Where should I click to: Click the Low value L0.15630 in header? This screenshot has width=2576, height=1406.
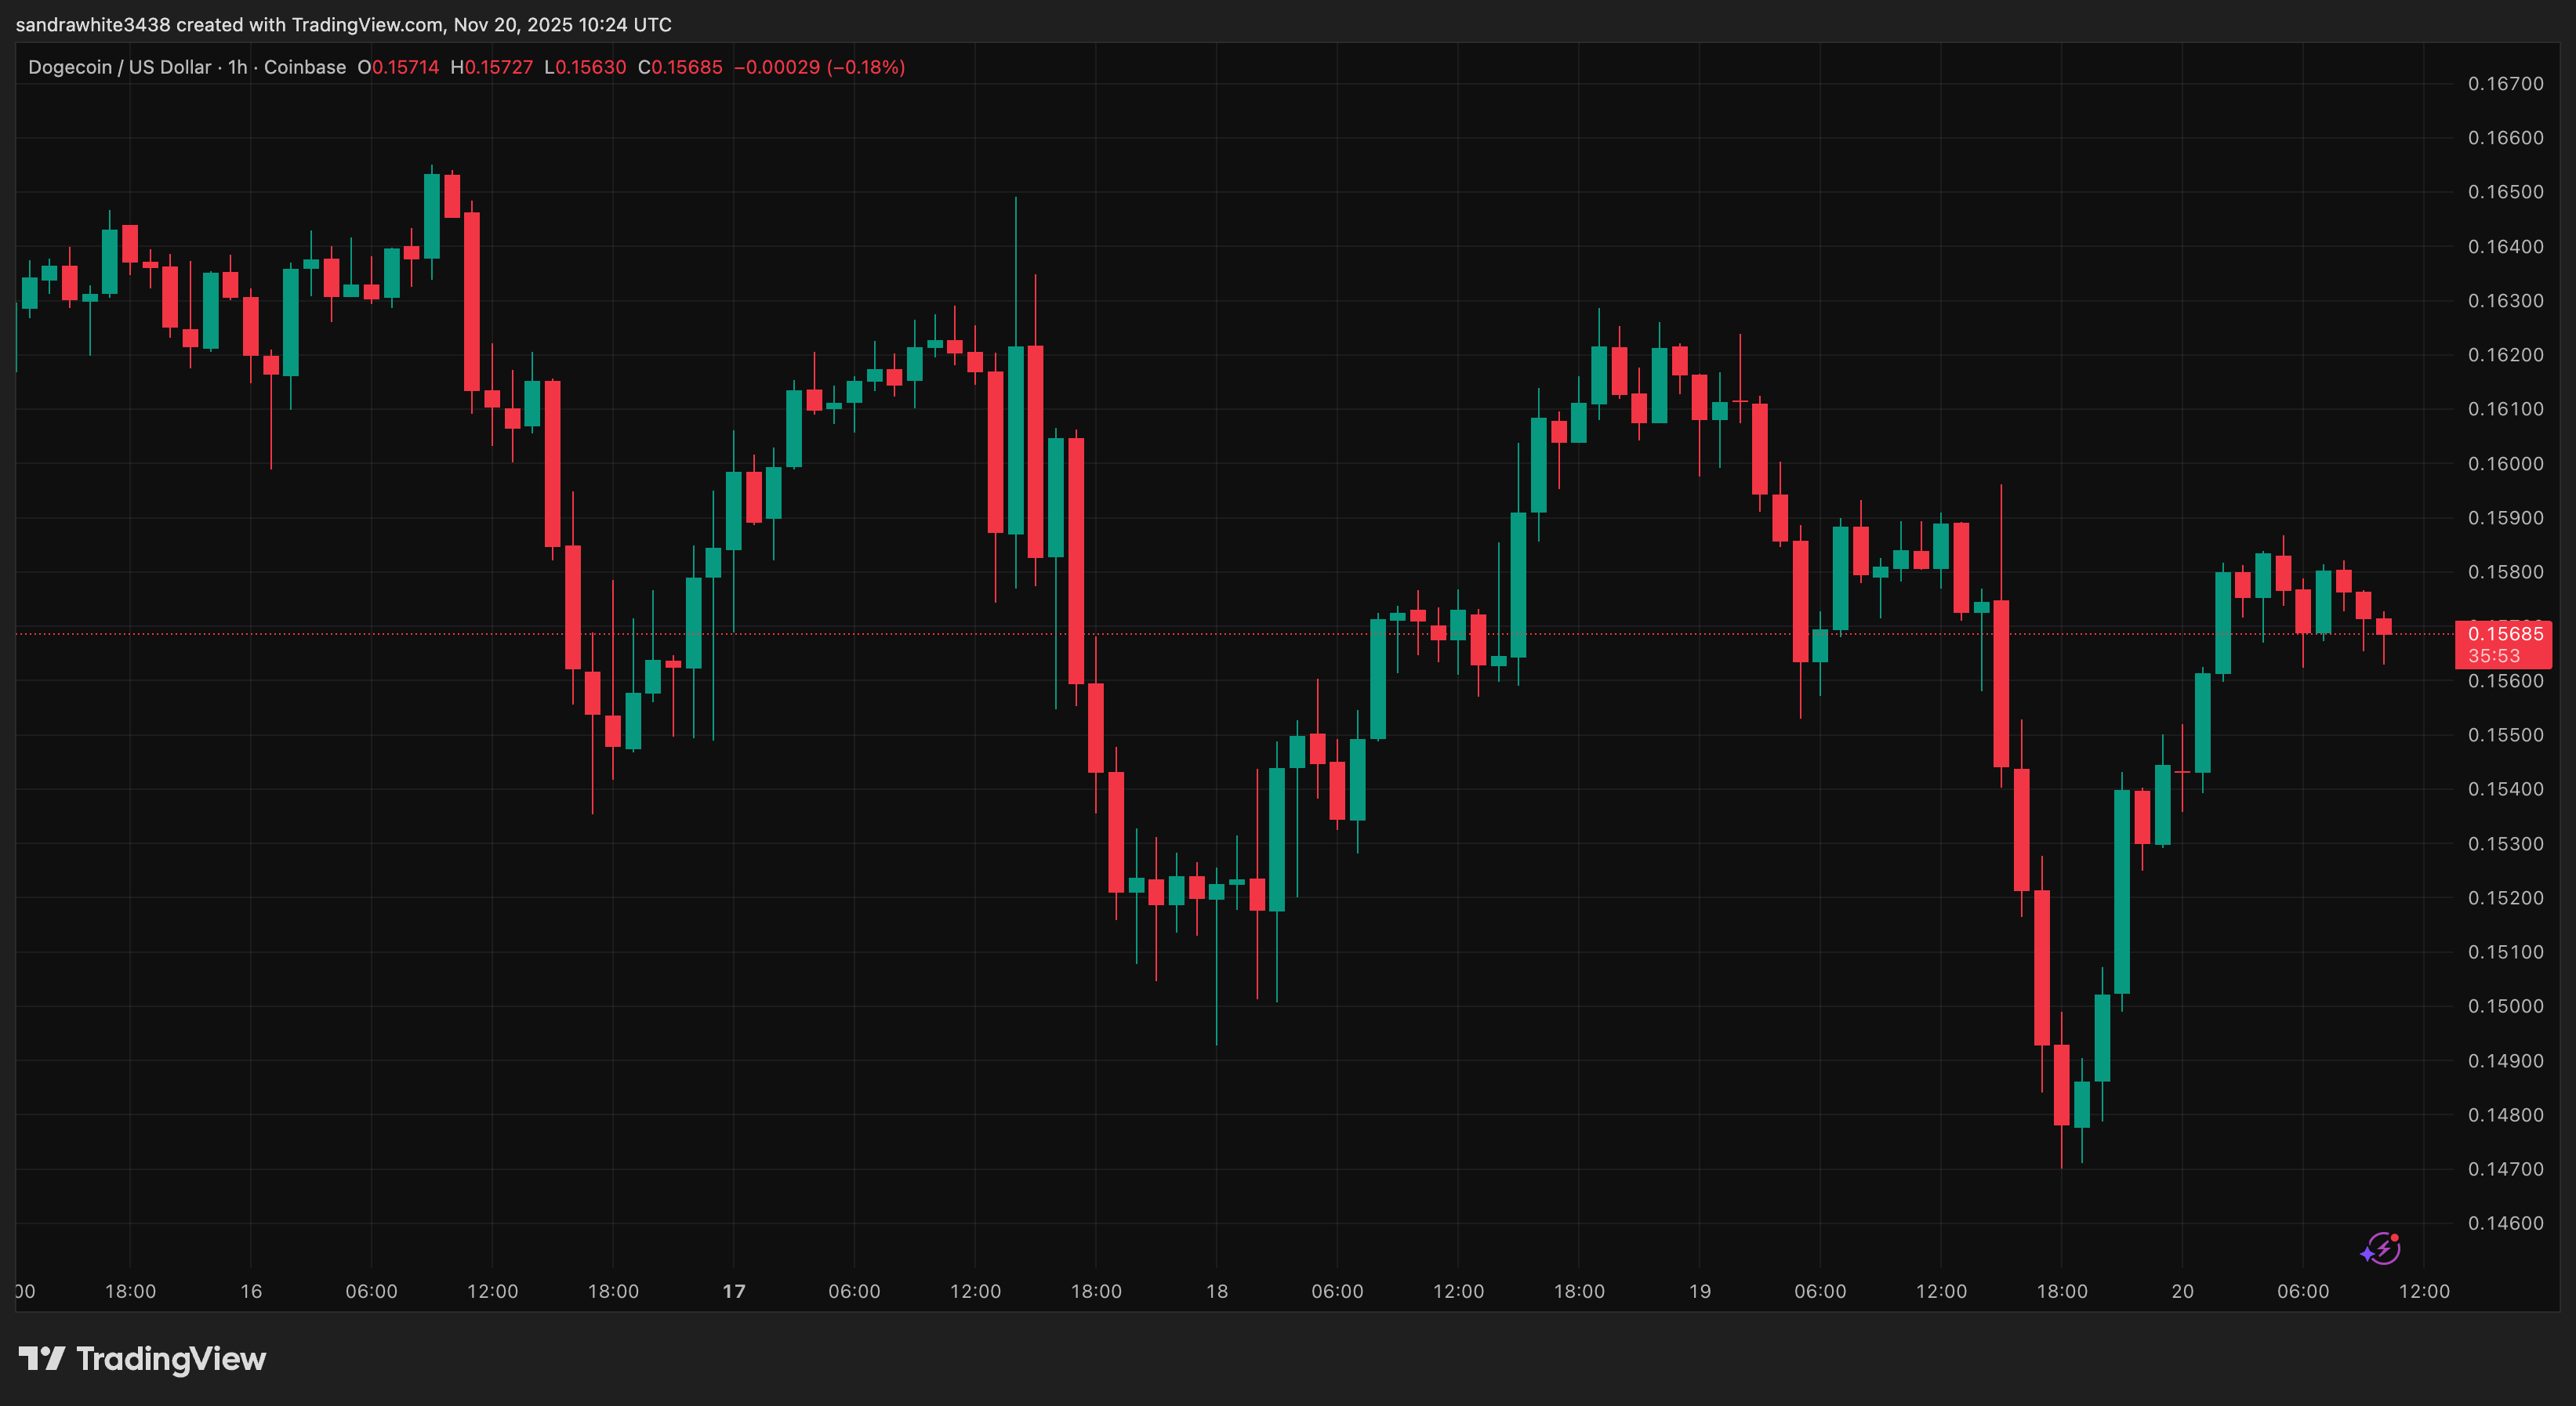click(585, 67)
